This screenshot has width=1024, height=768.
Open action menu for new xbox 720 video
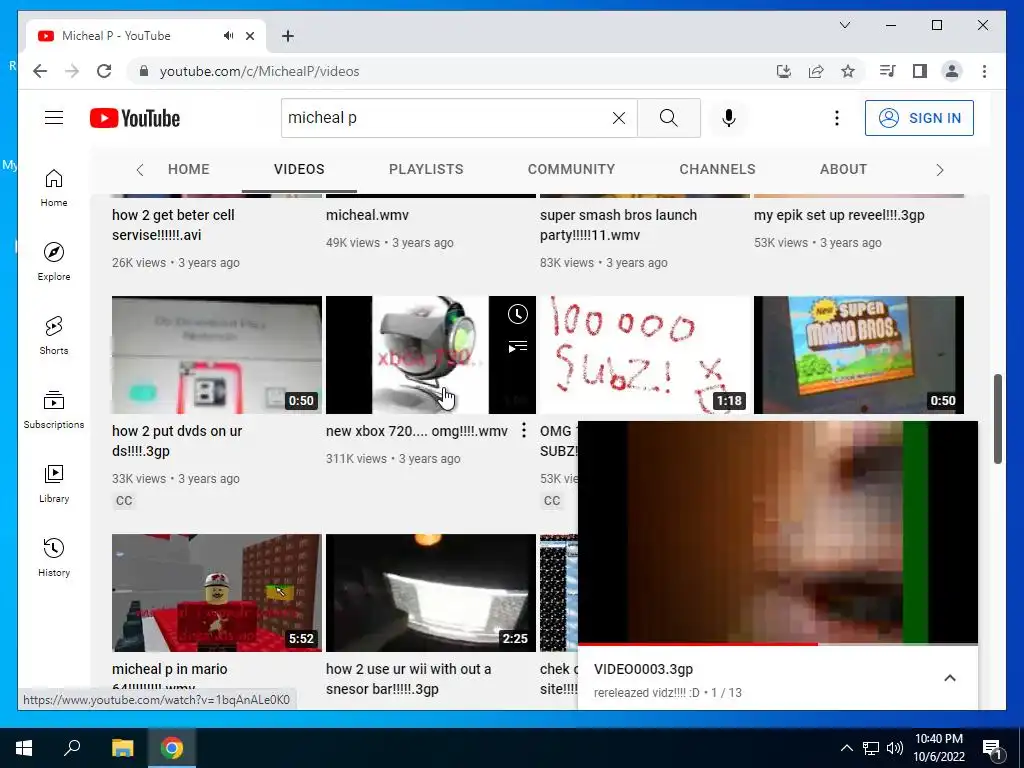524,430
